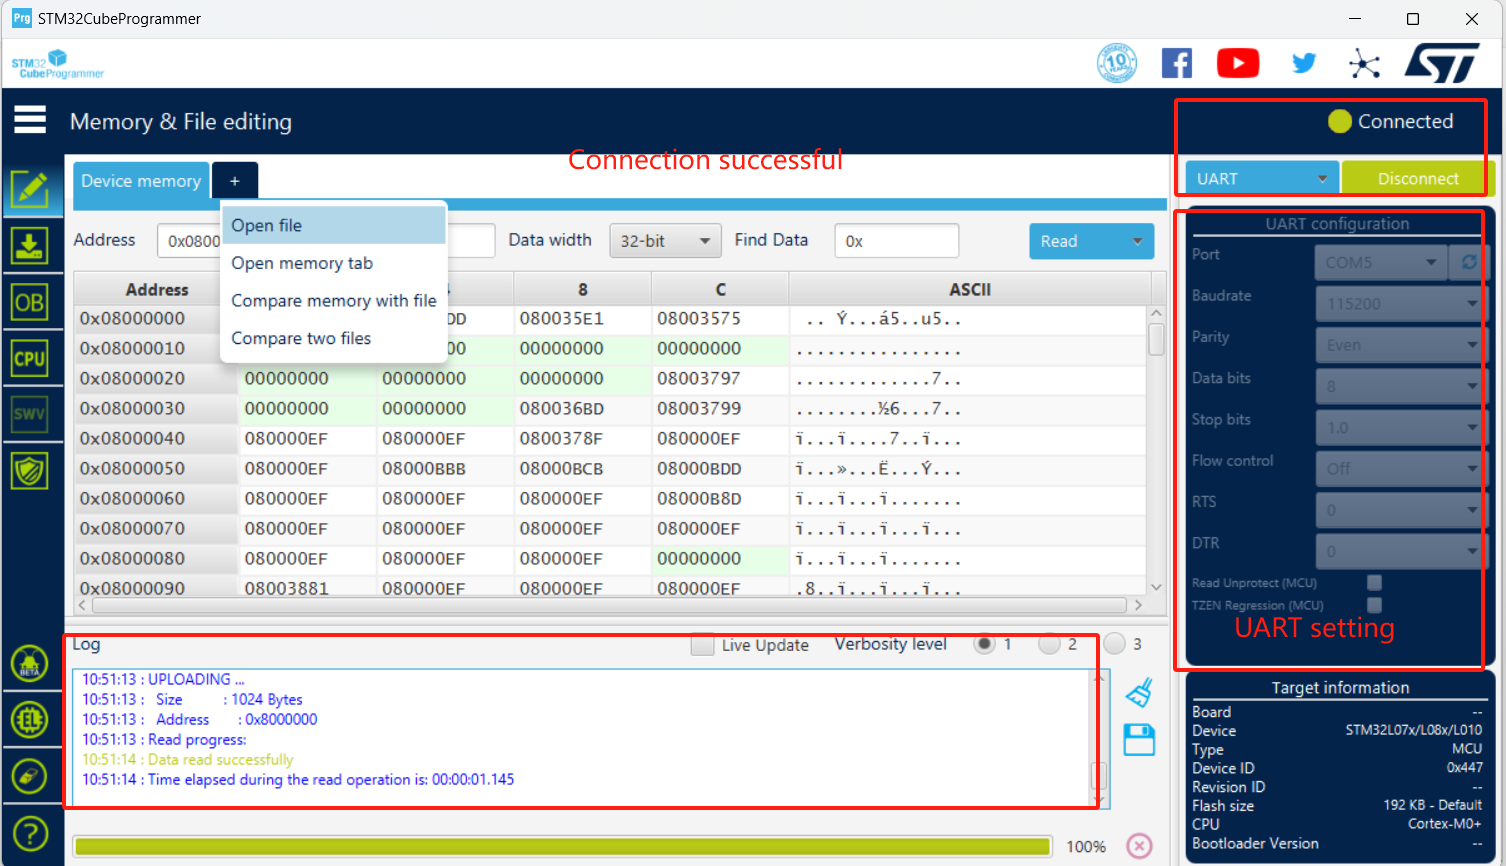This screenshot has height=866, width=1506.
Task: Cancel the operation with red X icon
Action: click(x=1139, y=846)
